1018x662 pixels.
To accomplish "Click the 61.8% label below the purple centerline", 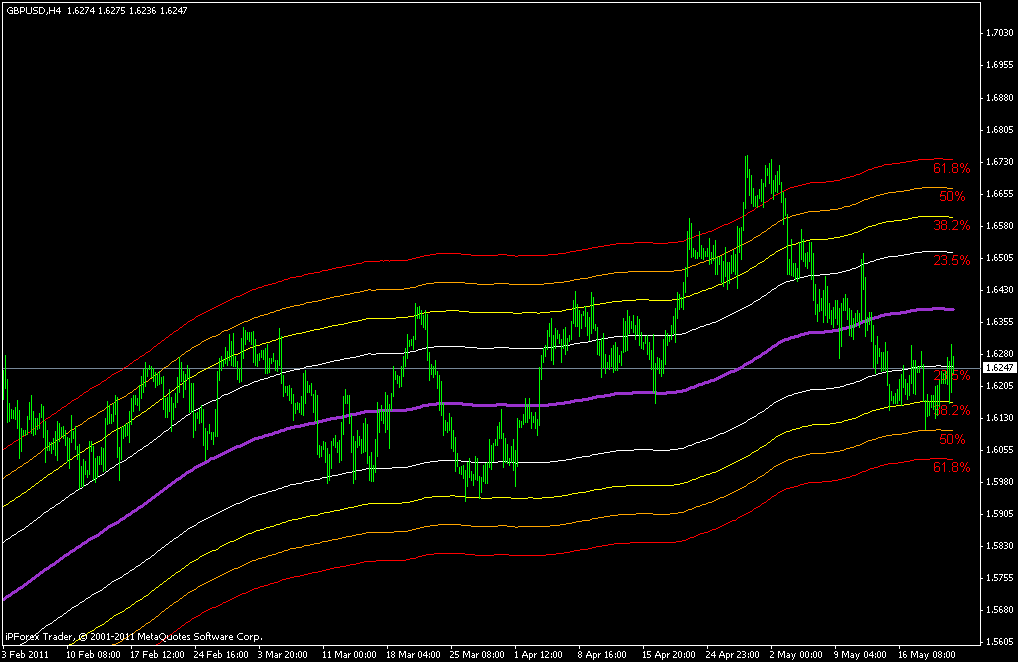I will (952, 467).
